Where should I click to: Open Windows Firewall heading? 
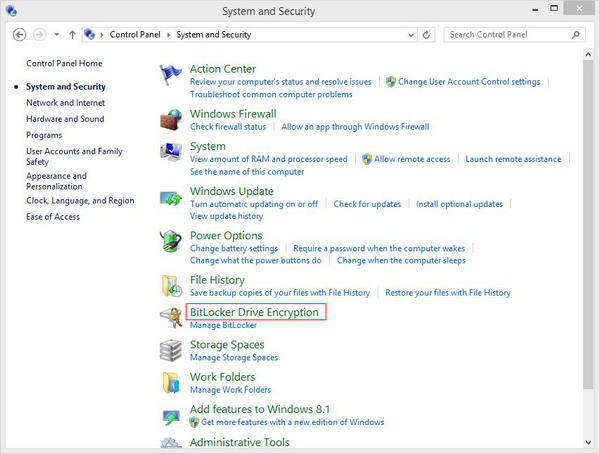coord(233,114)
